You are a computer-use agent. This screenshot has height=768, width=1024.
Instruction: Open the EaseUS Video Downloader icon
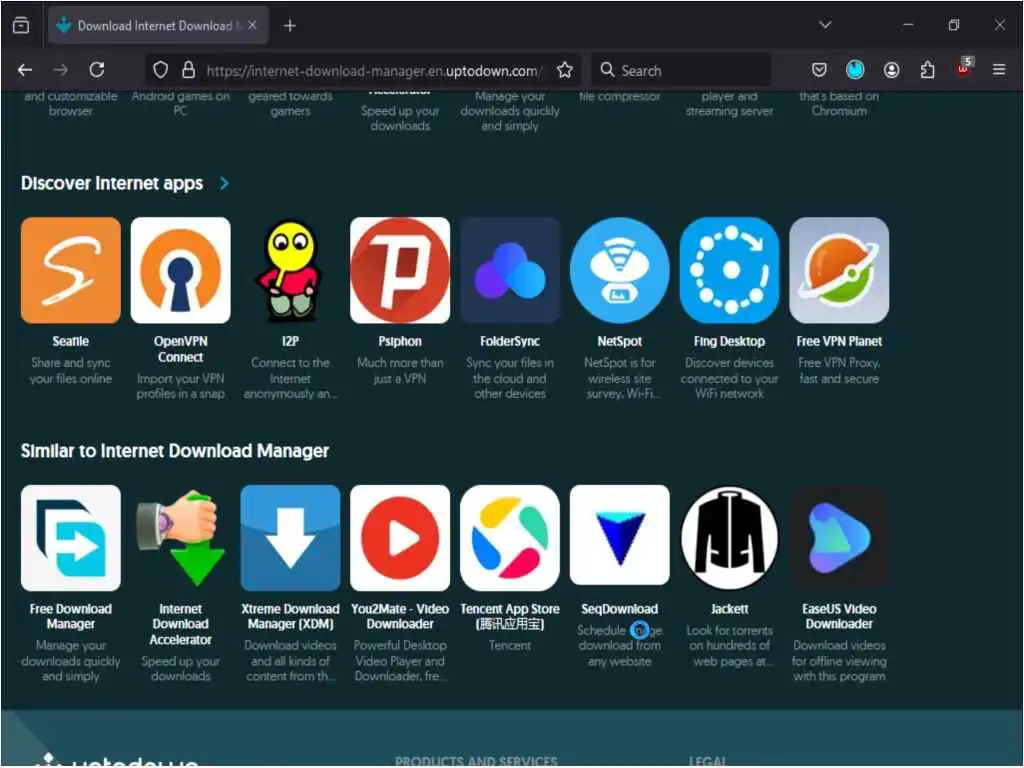pos(839,537)
